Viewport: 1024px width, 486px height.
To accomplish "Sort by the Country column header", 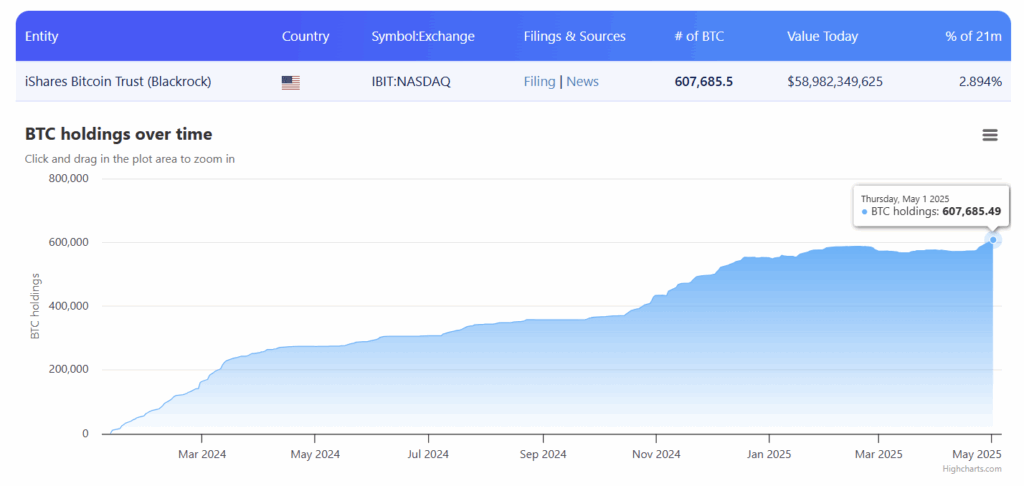I will pos(305,36).
